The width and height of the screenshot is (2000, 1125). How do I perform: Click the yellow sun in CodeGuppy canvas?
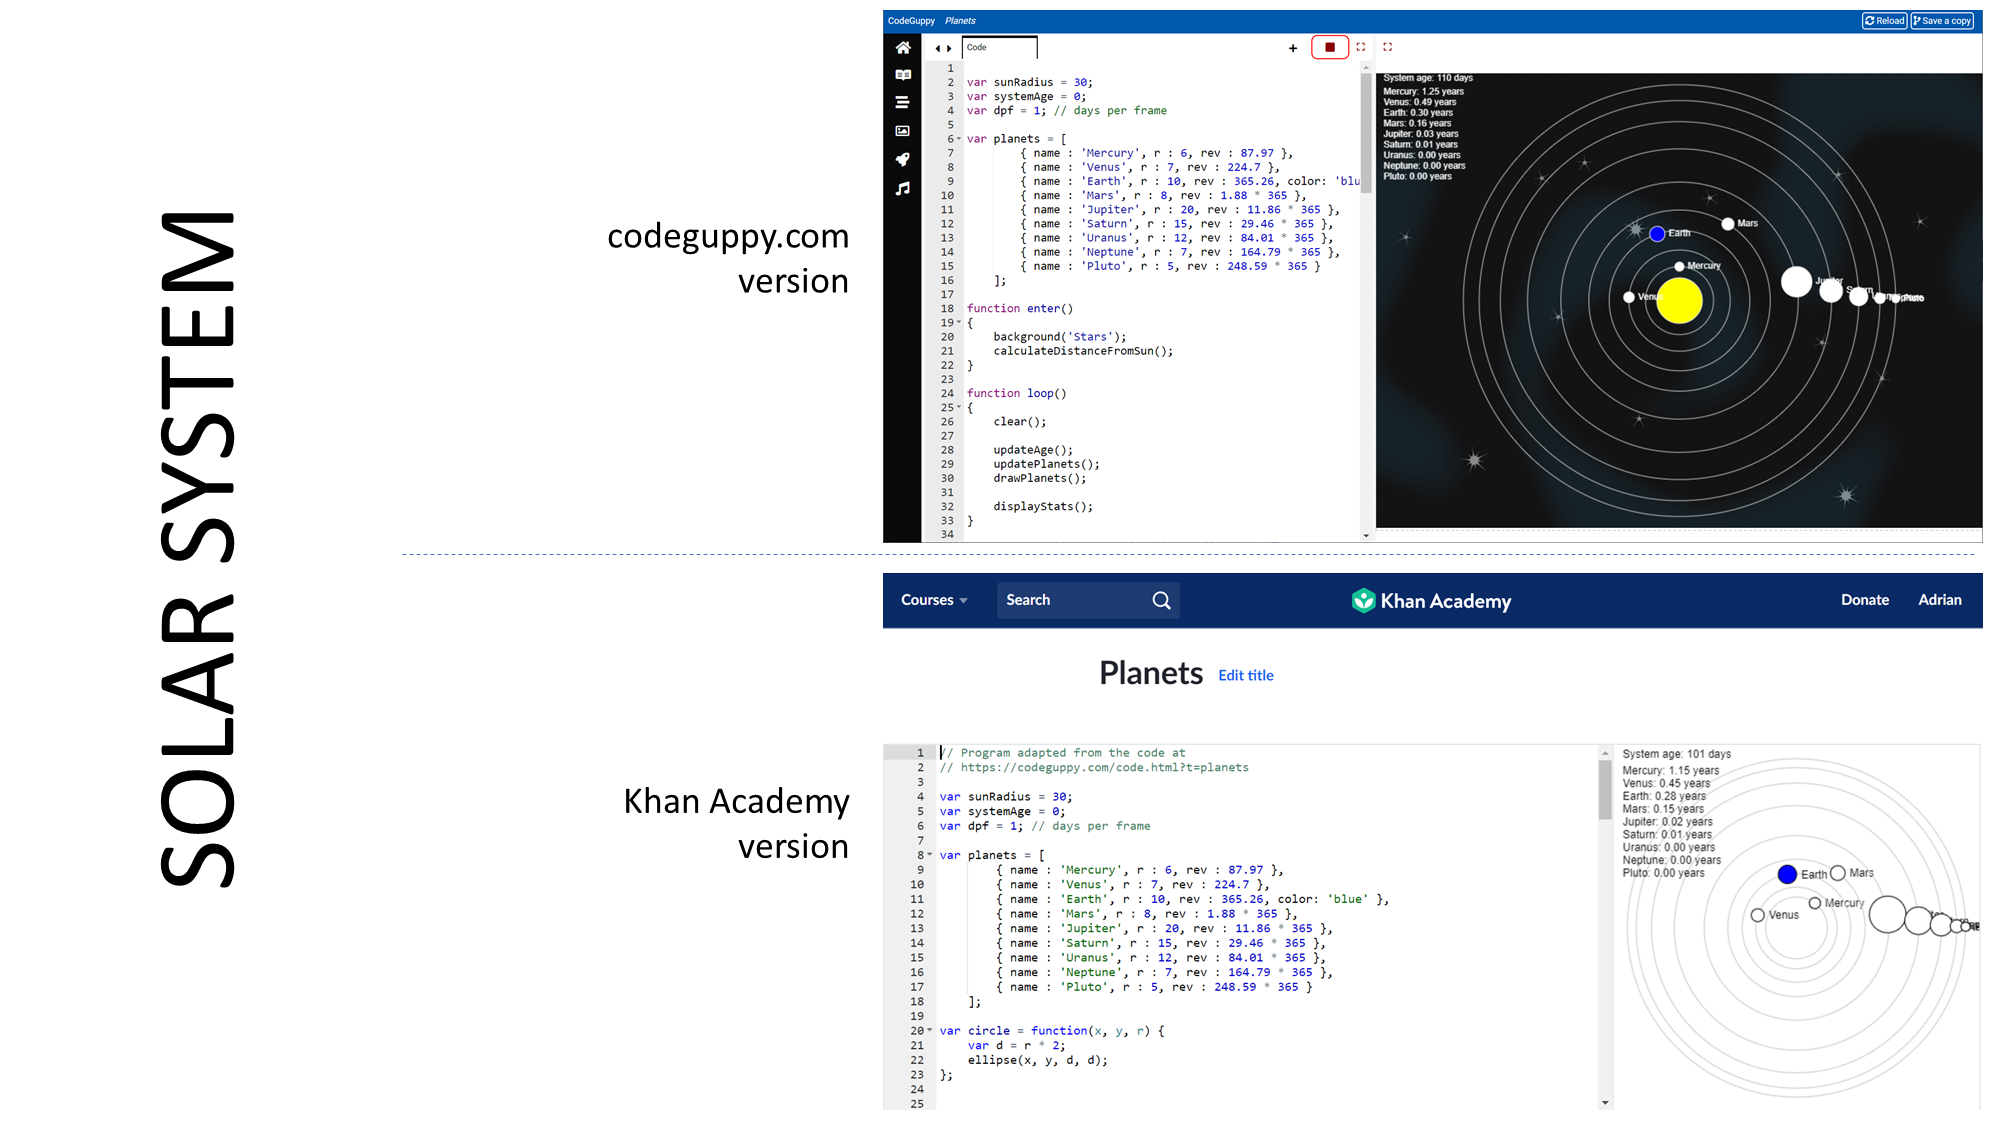1679,301
